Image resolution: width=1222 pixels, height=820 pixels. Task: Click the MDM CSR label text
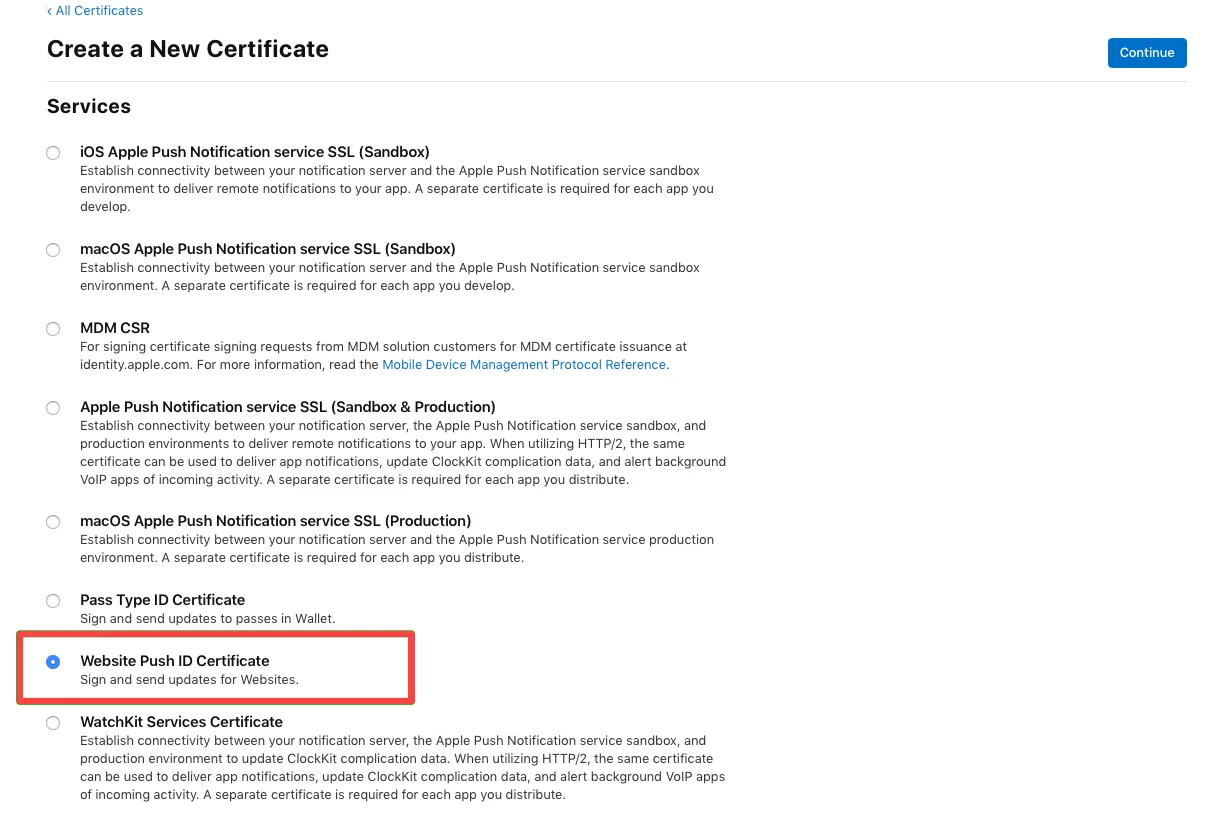click(x=114, y=328)
